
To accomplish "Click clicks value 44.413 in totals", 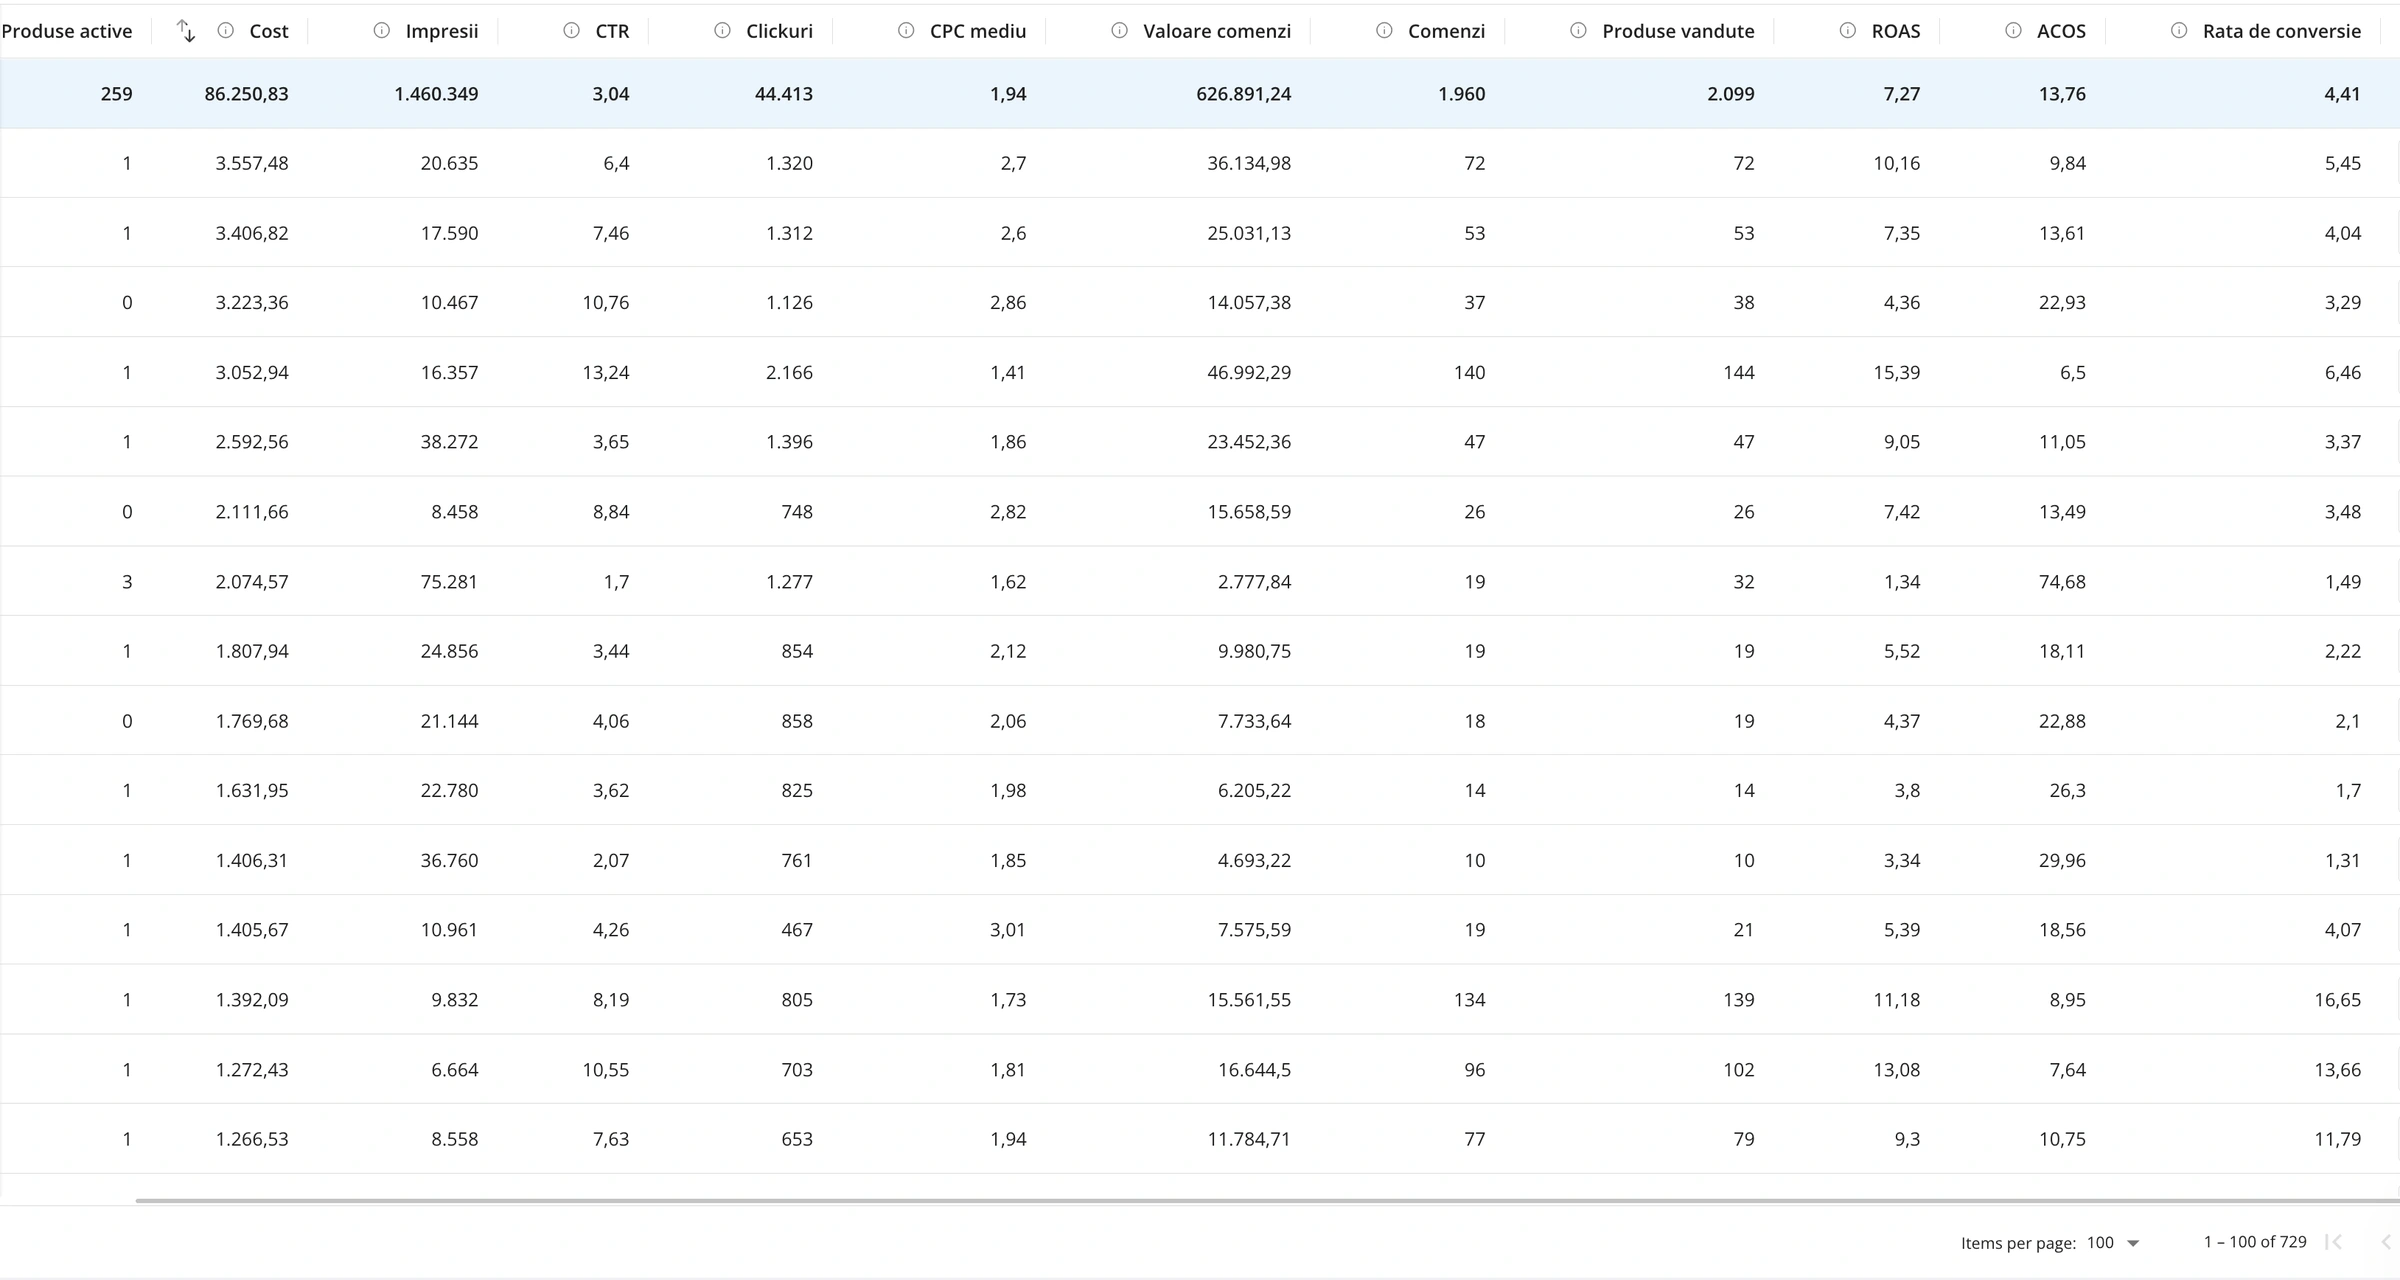I will click(784, 94).
